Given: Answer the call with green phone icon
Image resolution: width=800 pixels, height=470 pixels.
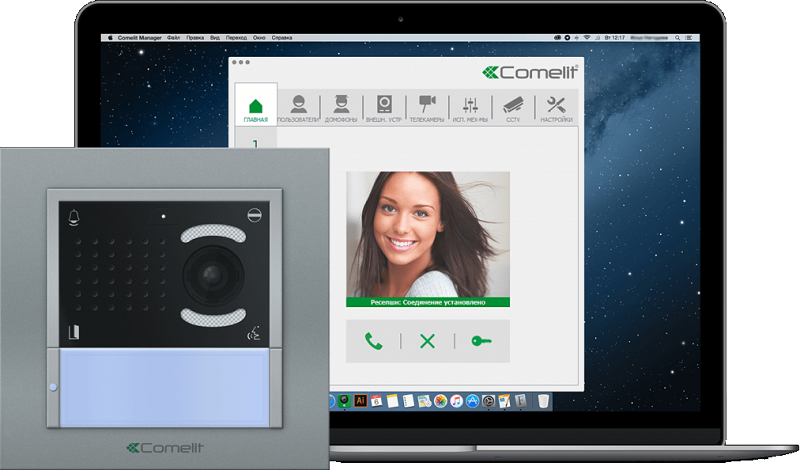Looking at the screenshot, I should click(x=373, y=341).
